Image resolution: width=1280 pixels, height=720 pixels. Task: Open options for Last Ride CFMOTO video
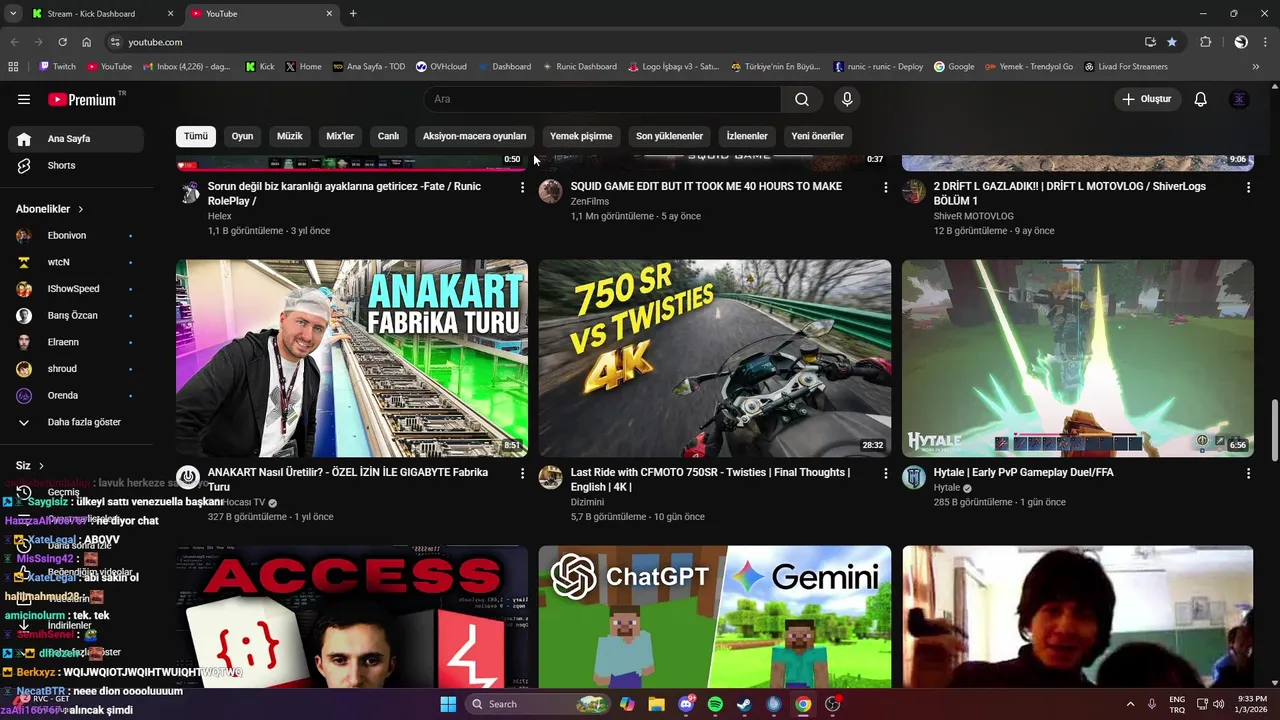[x=885, y=473]
